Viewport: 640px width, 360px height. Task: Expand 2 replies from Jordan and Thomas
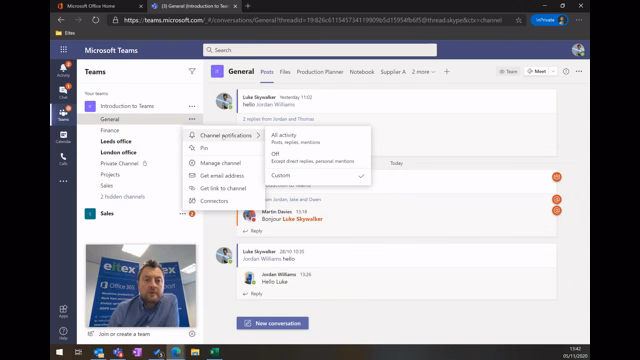[278, 119]
